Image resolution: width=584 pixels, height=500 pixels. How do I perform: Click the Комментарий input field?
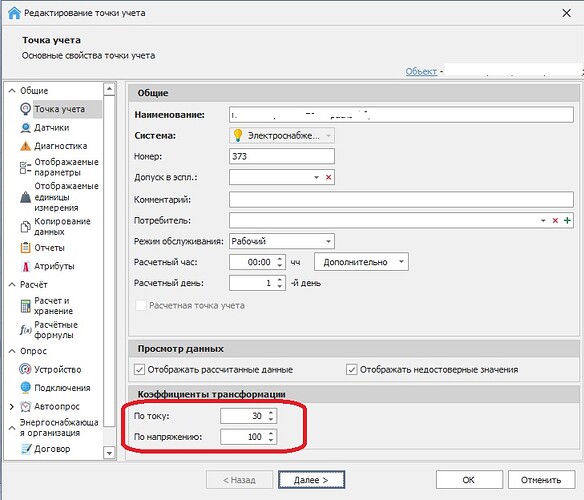coord(401,200)
